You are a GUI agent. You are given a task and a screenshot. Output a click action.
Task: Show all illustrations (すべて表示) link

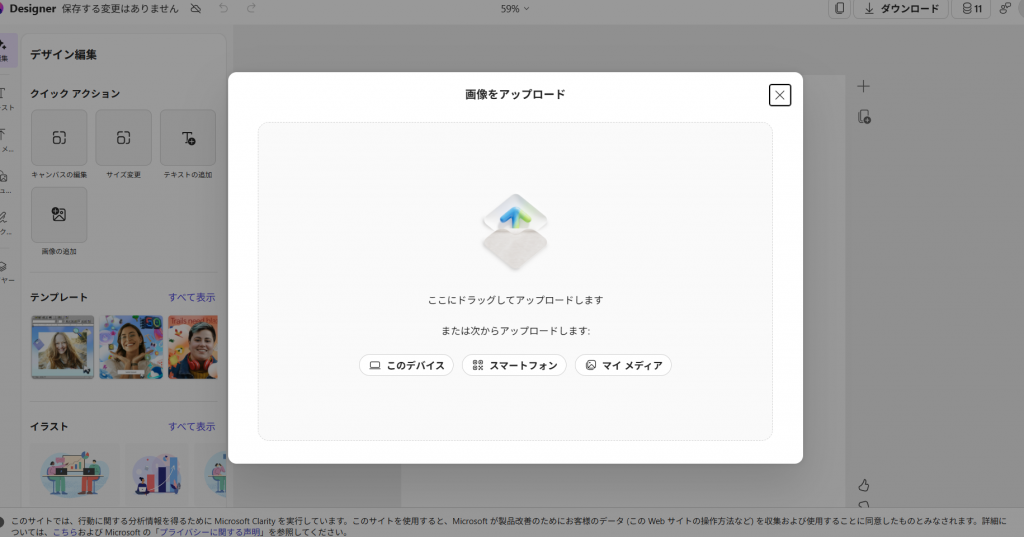tap(191, 427)
